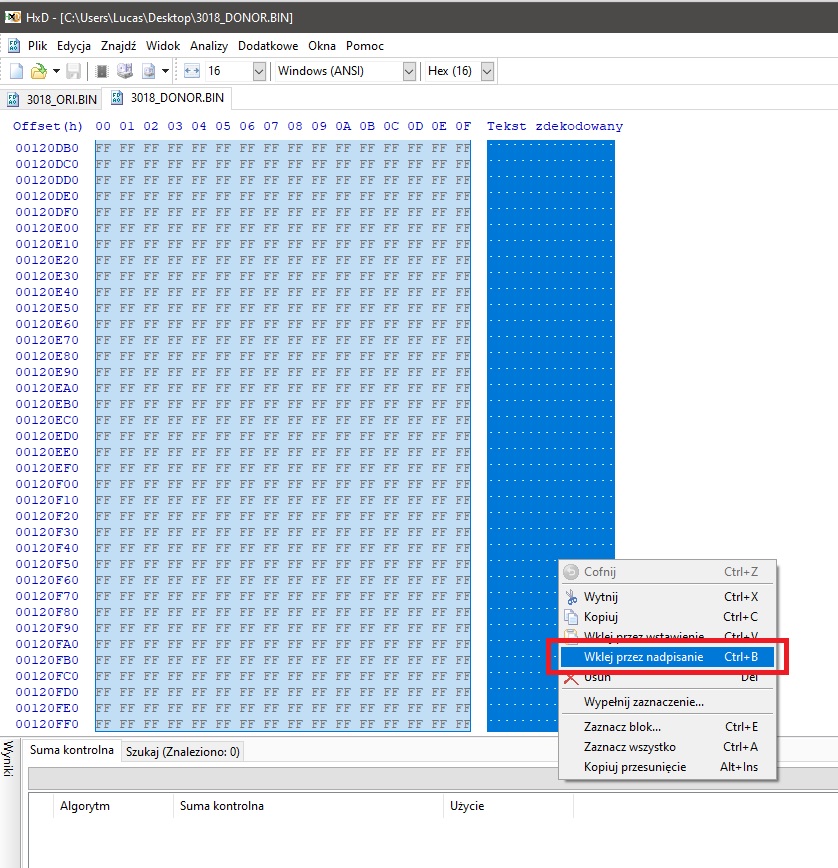Click the file icon on the 3018_DONOR.BIN tab
Image resolution: width=838 pixels, height=868 pixels.
tap(117, 98)
